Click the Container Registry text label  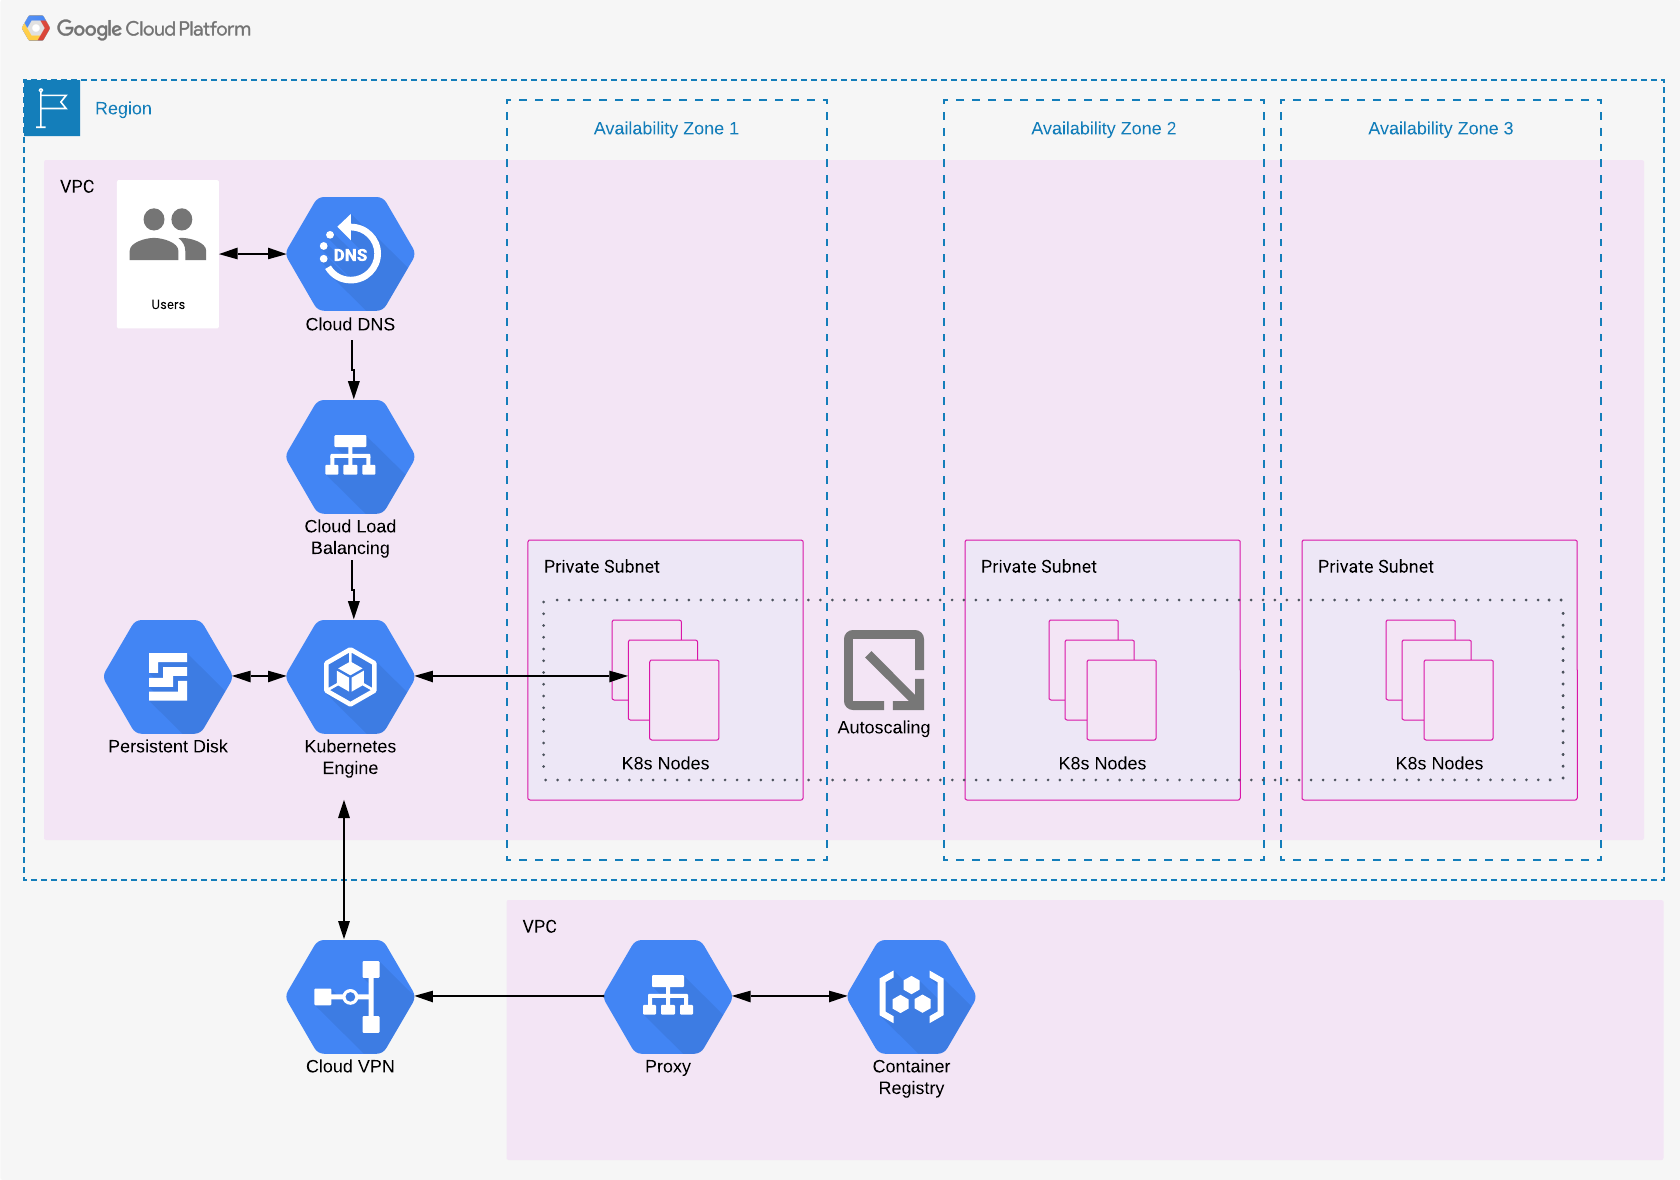coord(911,1077)
